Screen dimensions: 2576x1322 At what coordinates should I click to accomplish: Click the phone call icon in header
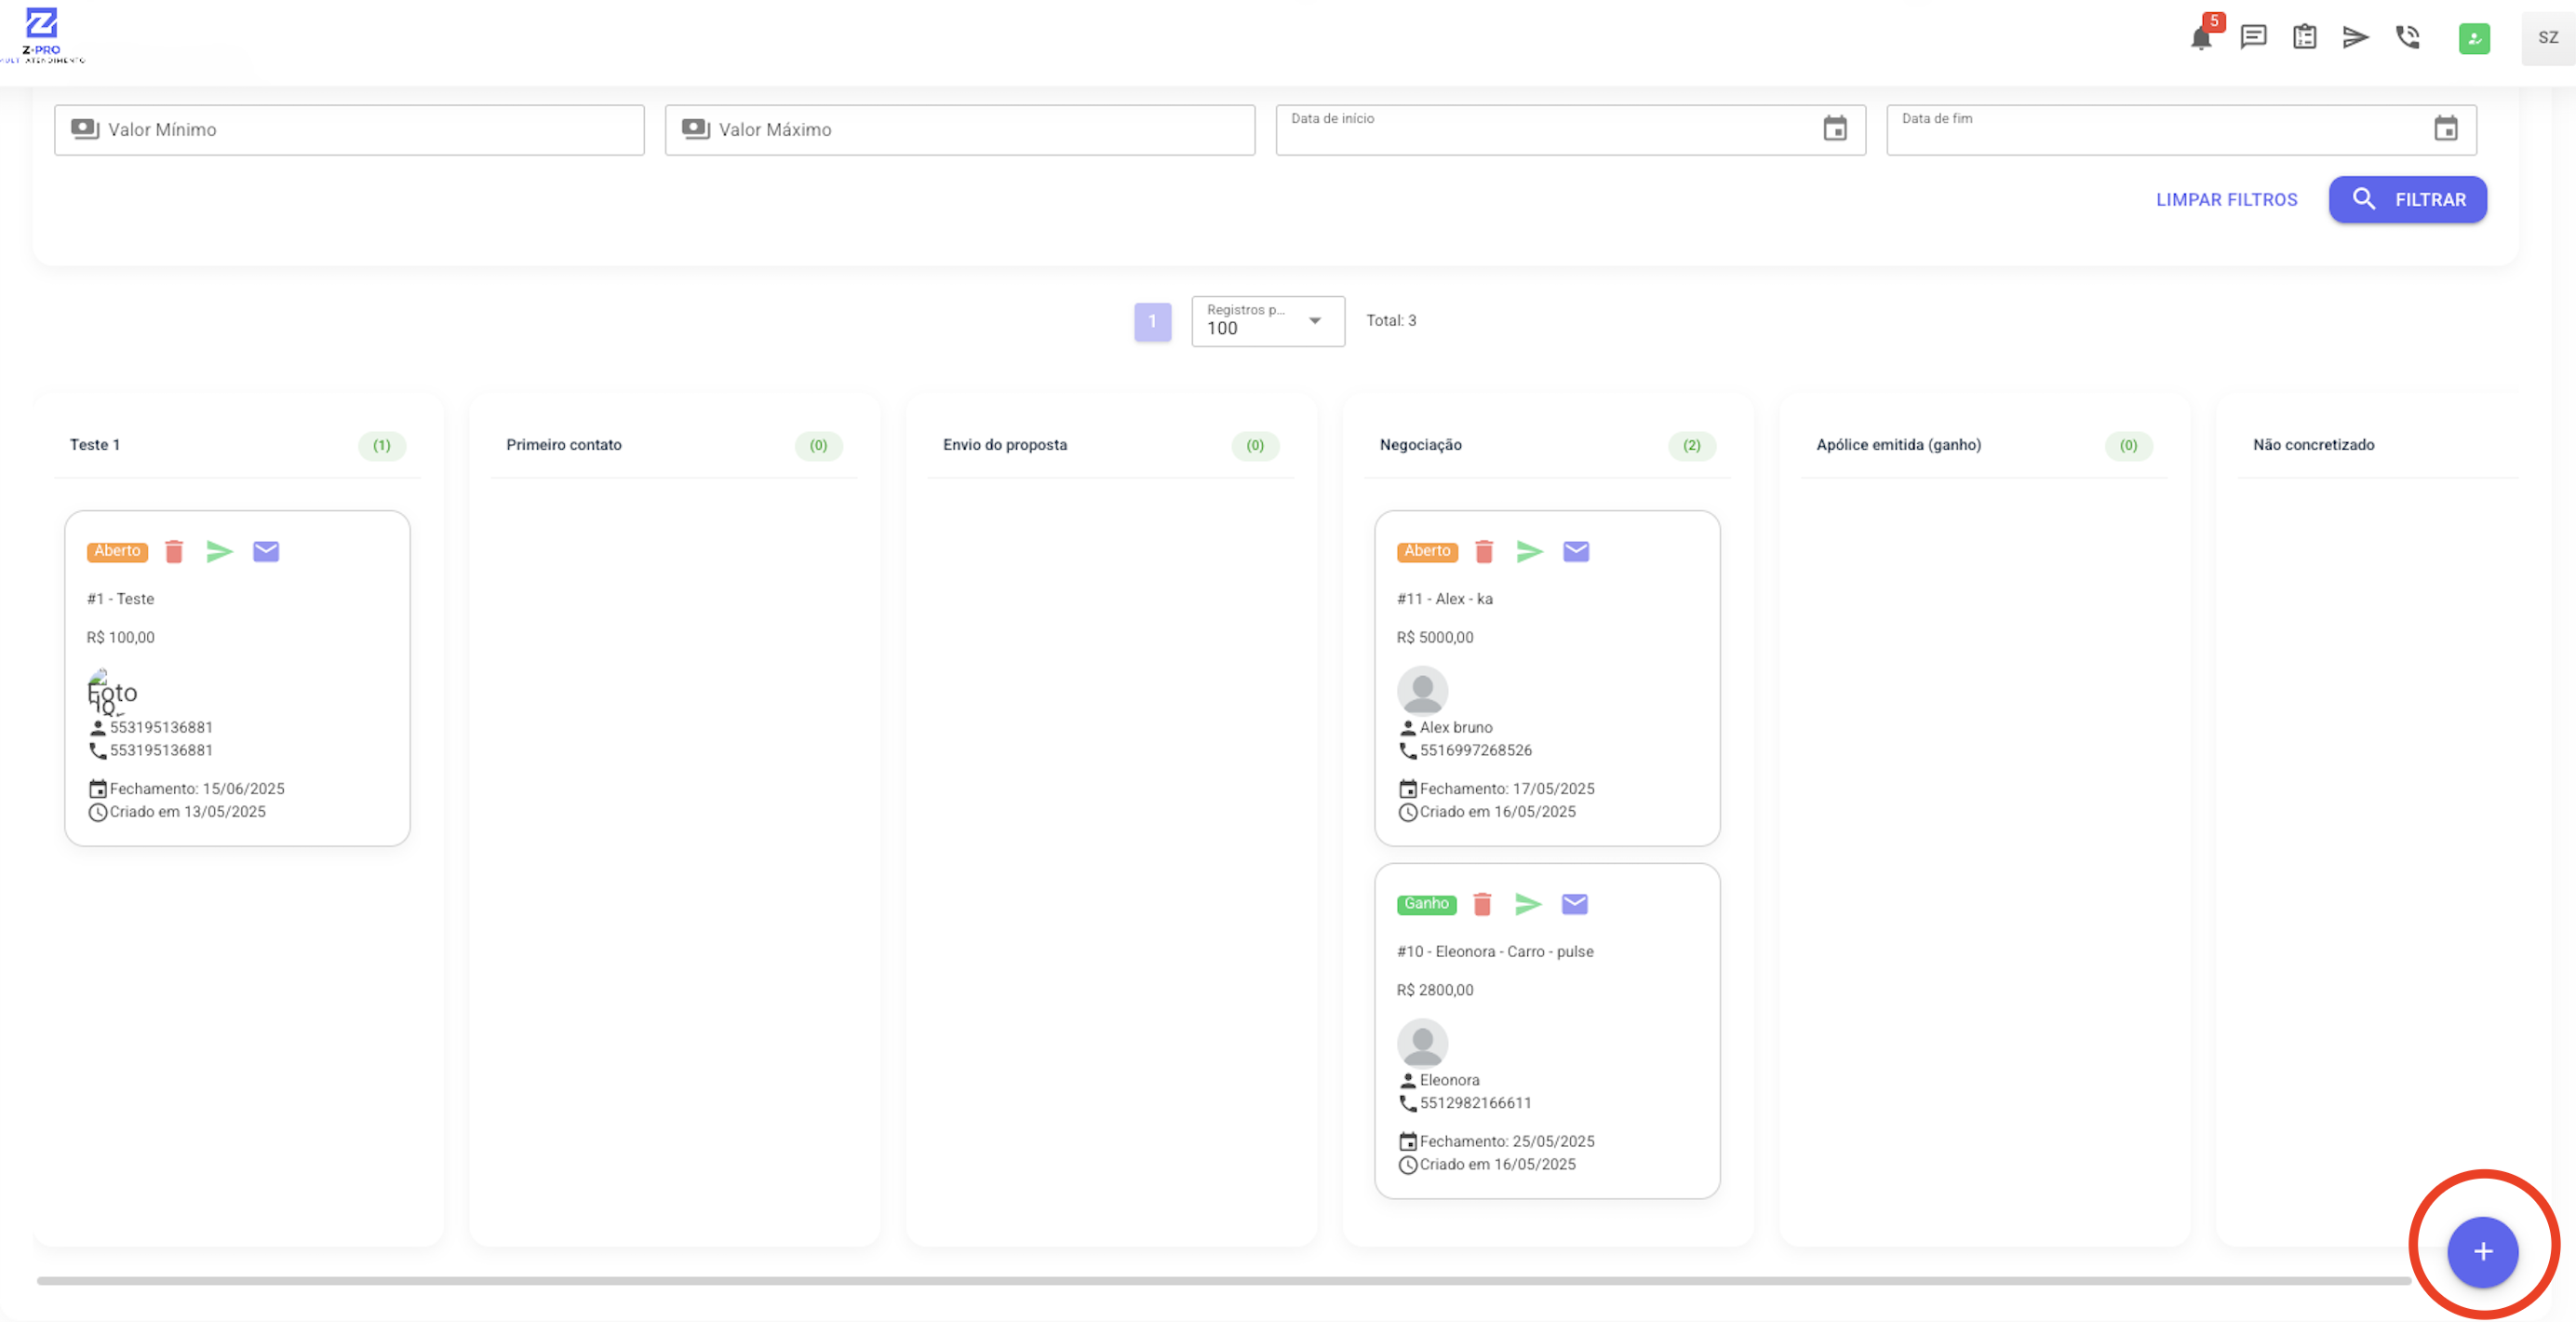click(x=2408, y=38)
